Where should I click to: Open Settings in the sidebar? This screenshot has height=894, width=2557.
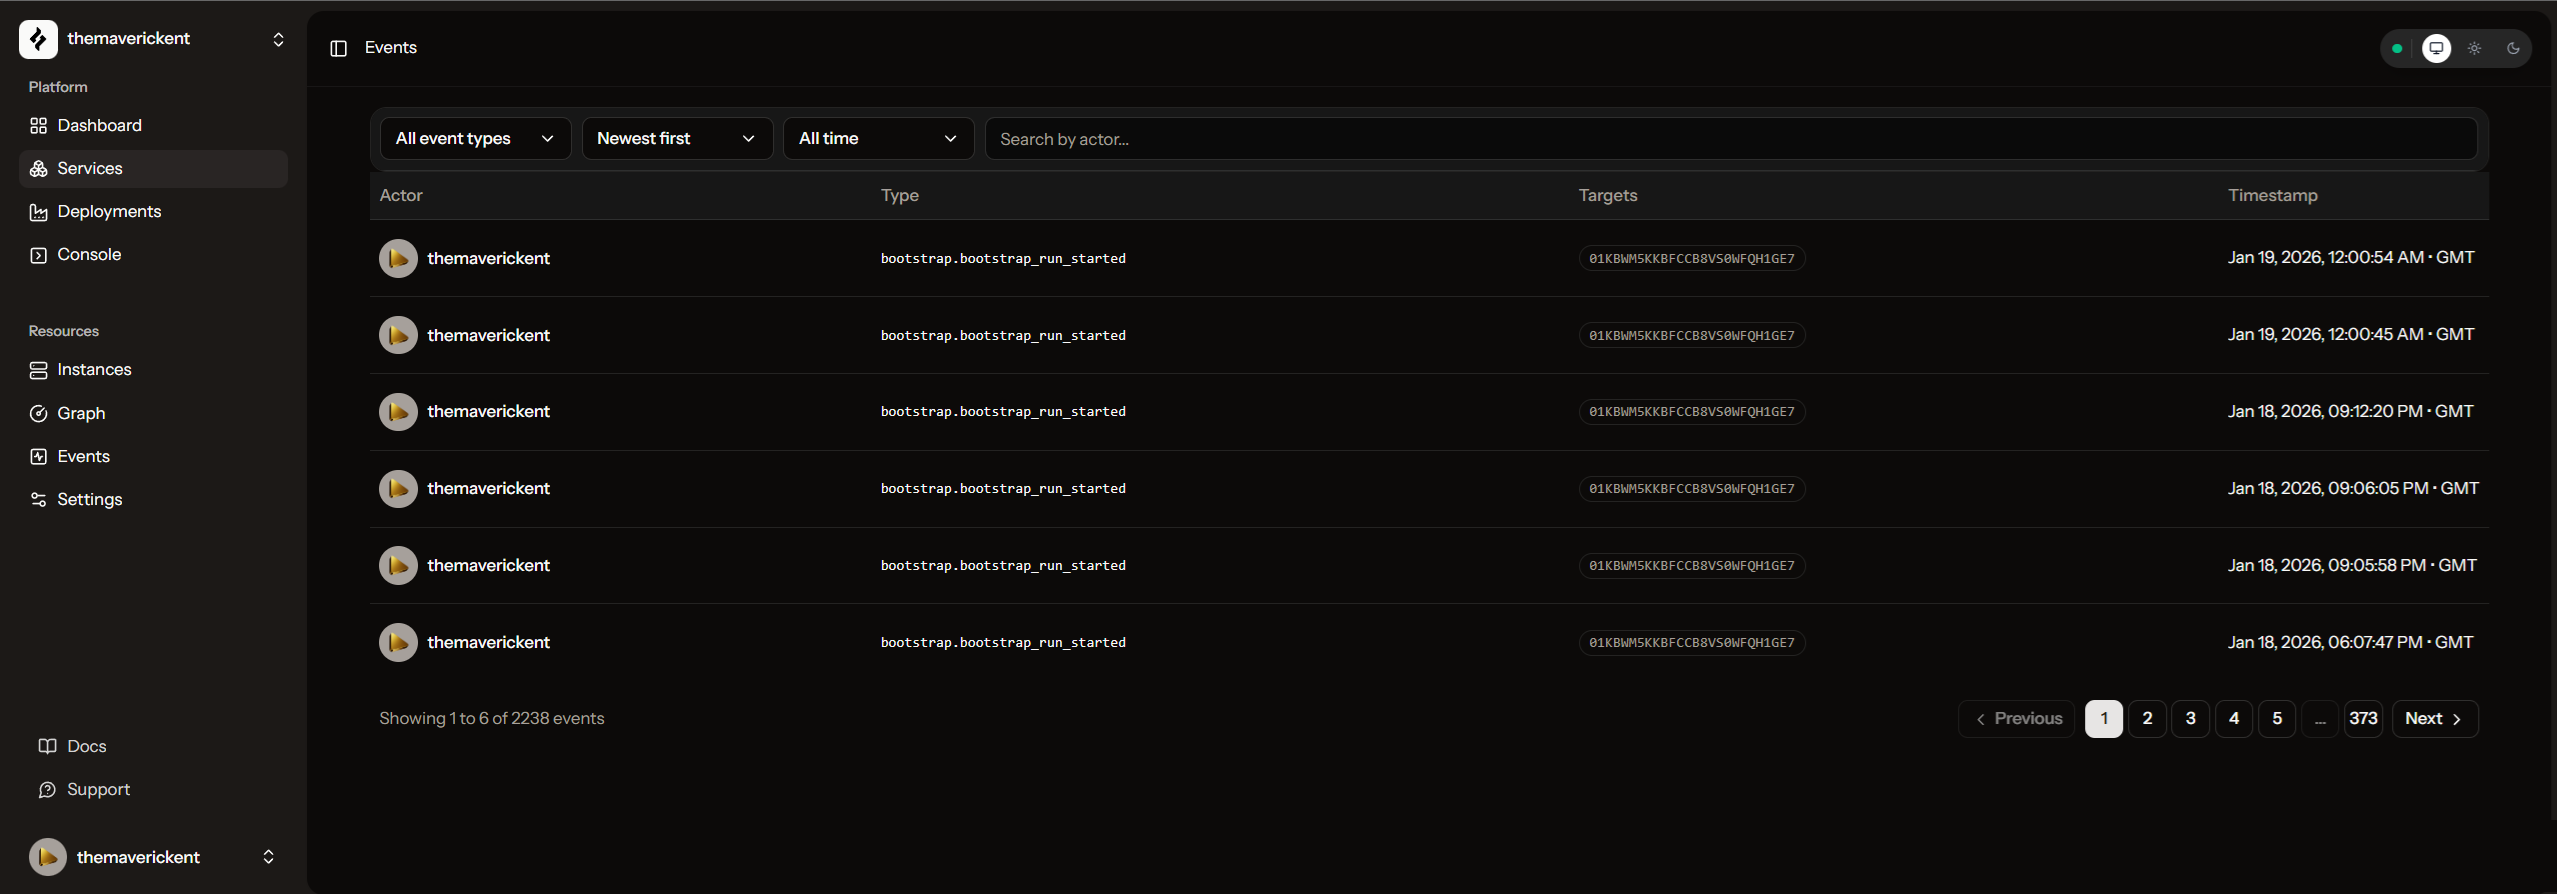point(89,499)
